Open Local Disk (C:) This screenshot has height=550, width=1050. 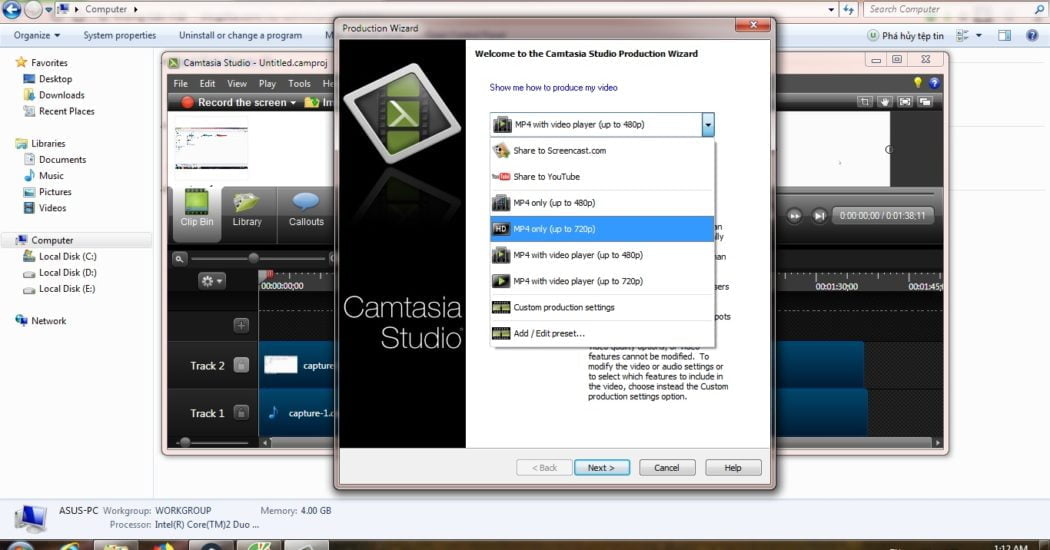pos(68,257)
